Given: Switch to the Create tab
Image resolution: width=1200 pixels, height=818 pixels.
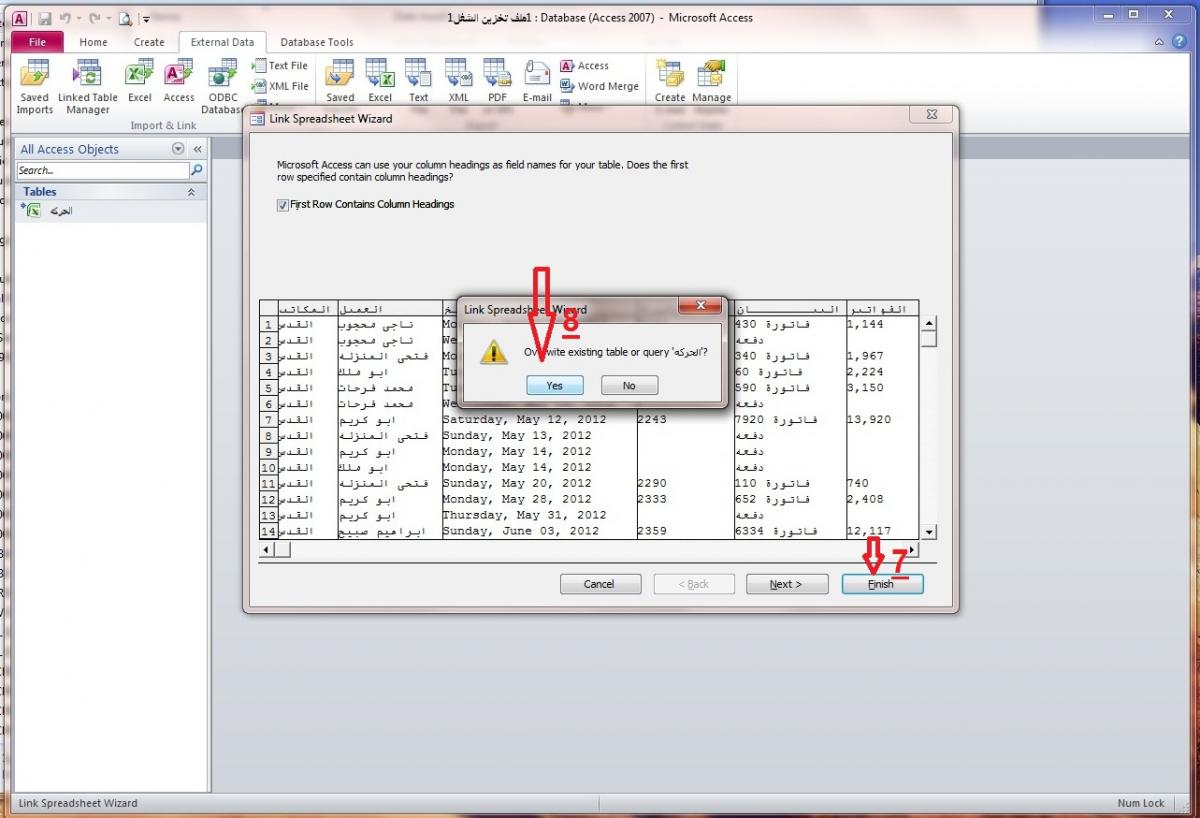Looking at the screenshot, I should 149,42.
